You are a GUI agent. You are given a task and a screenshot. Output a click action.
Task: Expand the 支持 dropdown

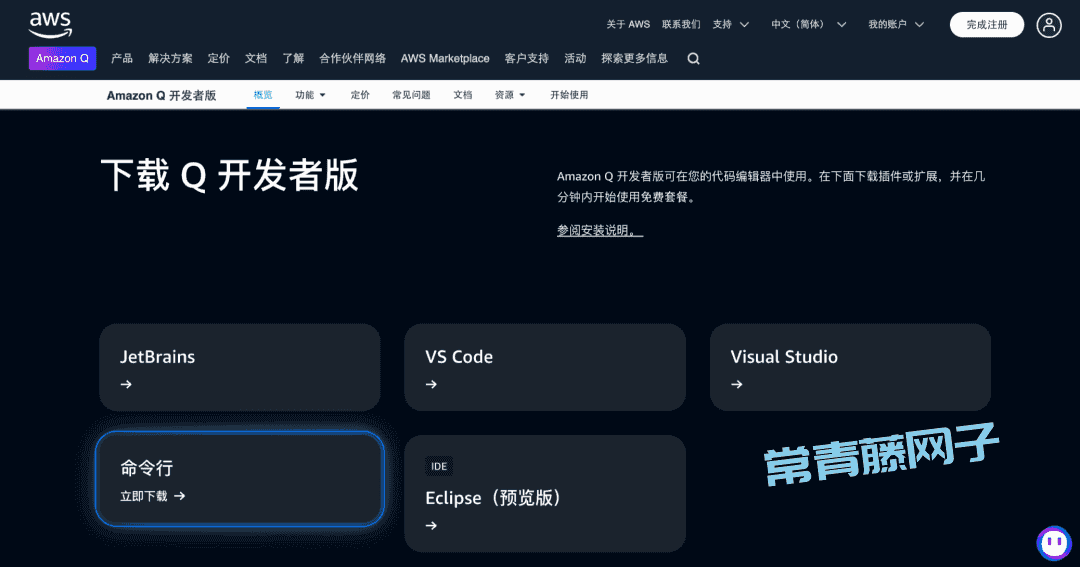coord(730,25)
